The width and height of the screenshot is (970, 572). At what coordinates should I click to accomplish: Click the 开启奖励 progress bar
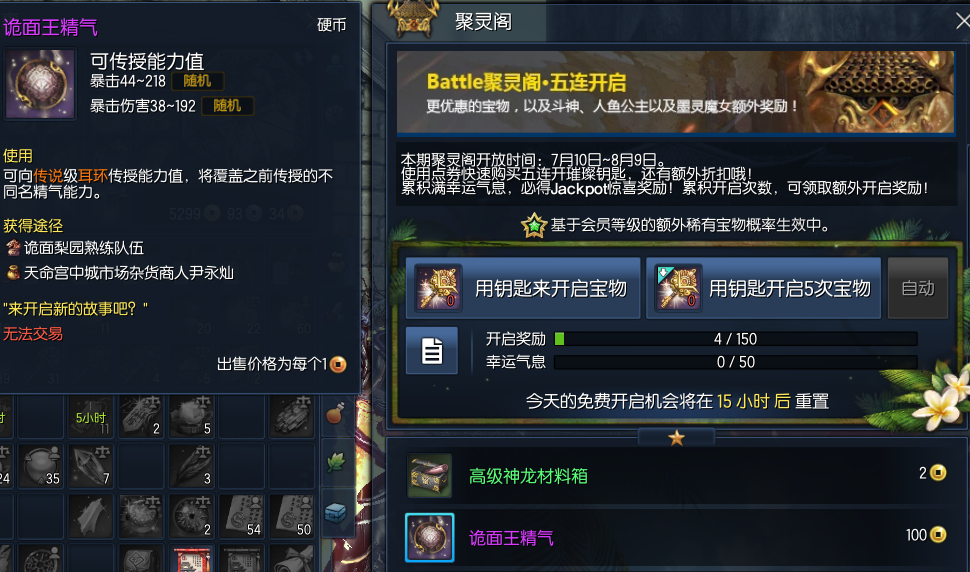tap(736, 339)
